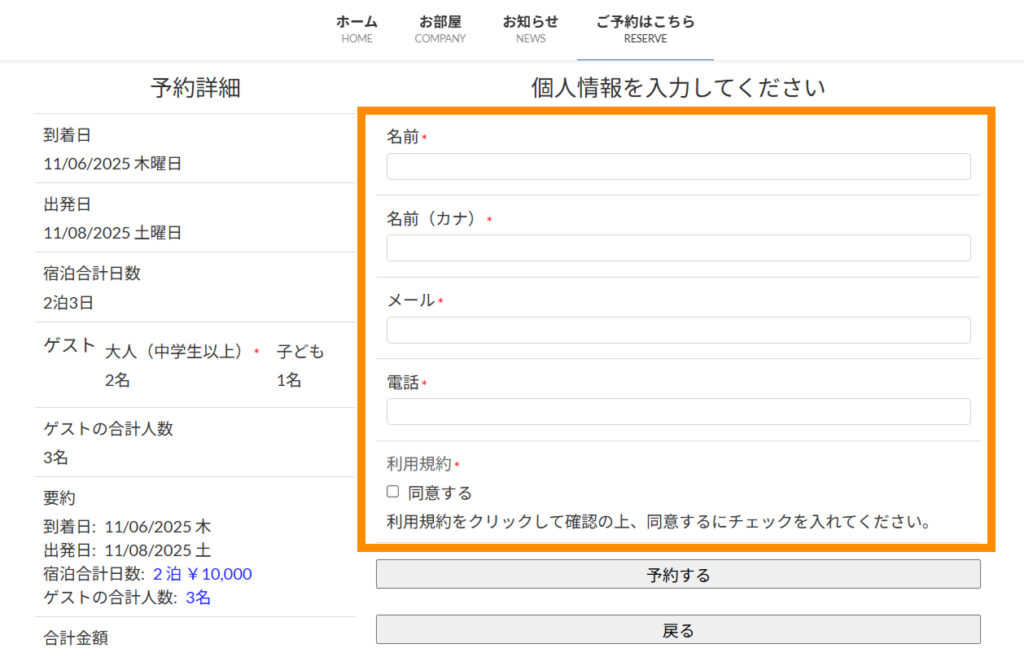Select the 電話 input field
The width and height of the screenshot is (1024, 657).
pos(678,412)
